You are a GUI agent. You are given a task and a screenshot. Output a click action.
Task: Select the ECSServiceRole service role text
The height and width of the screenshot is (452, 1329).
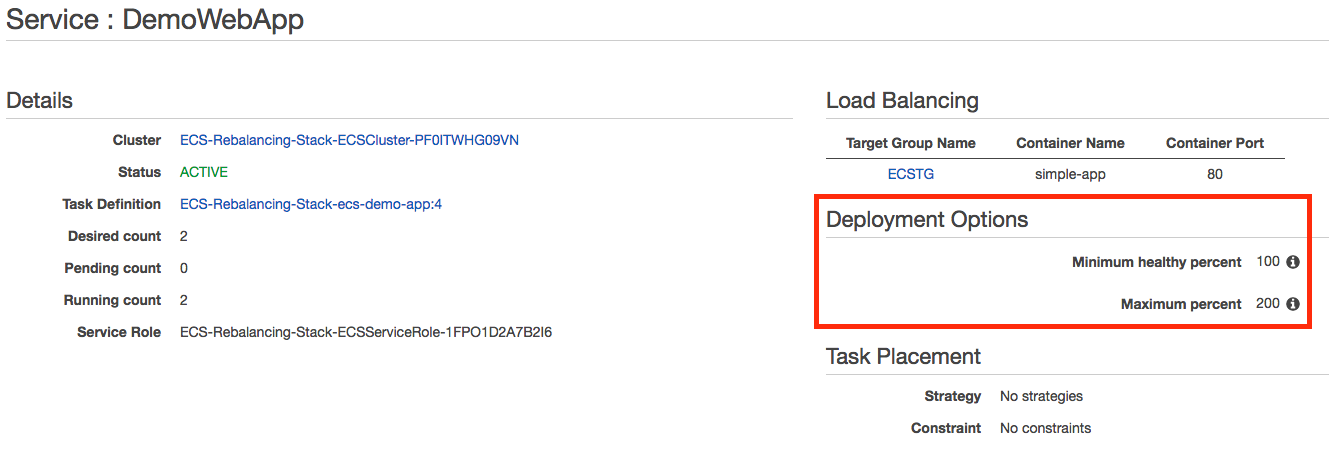(x=366, y=332)
